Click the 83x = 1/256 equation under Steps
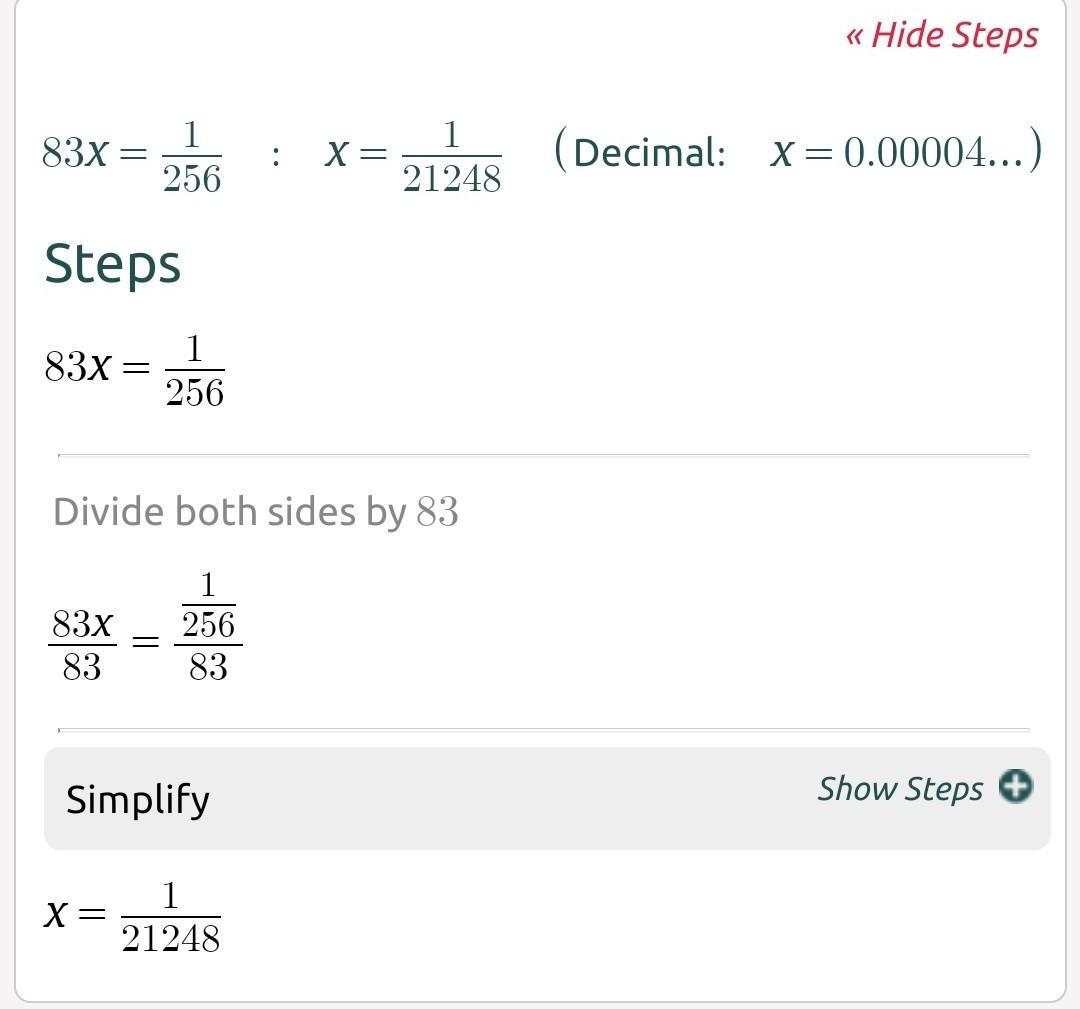This screenshot has height=1009, width=1080. pos(134,370)
